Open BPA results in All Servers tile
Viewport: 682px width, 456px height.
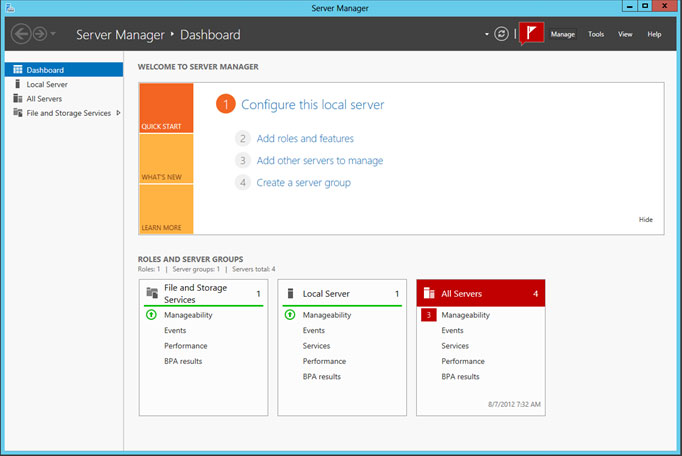(x=460, y=376)
